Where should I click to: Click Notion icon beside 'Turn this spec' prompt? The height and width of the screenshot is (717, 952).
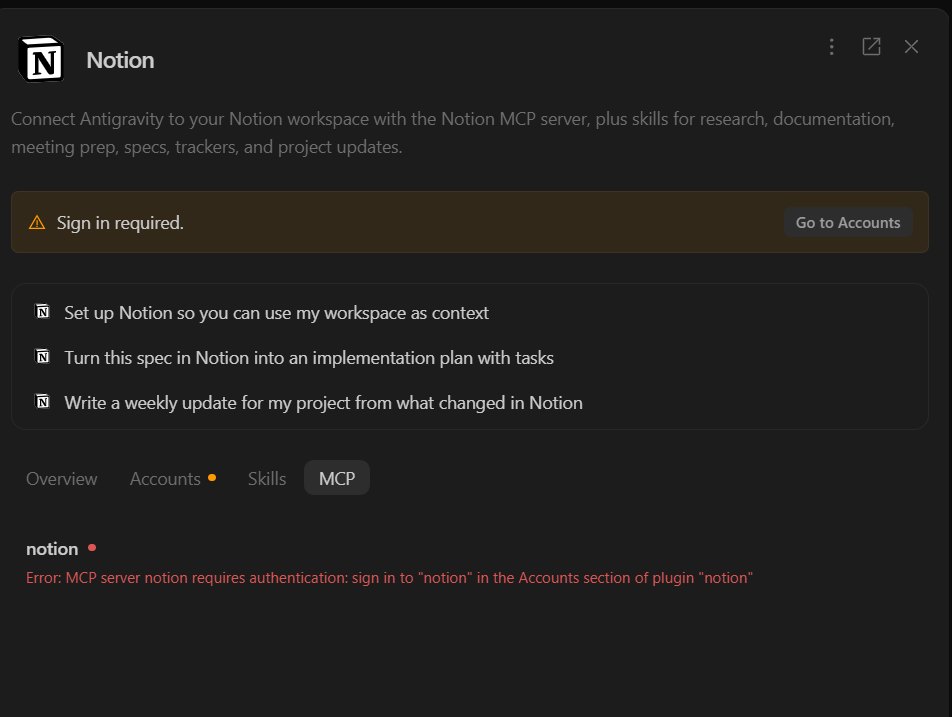(x=42, y=357)
